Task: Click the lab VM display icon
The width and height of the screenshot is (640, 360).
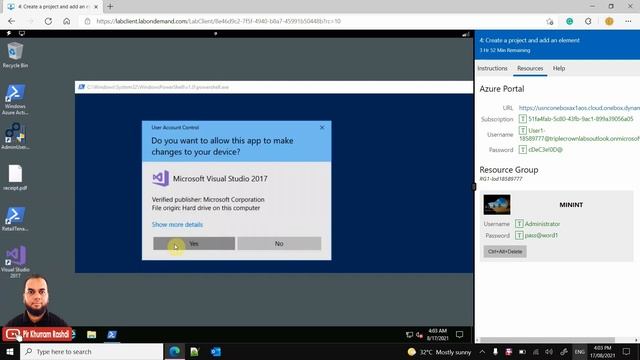Action: coord(22,33)
